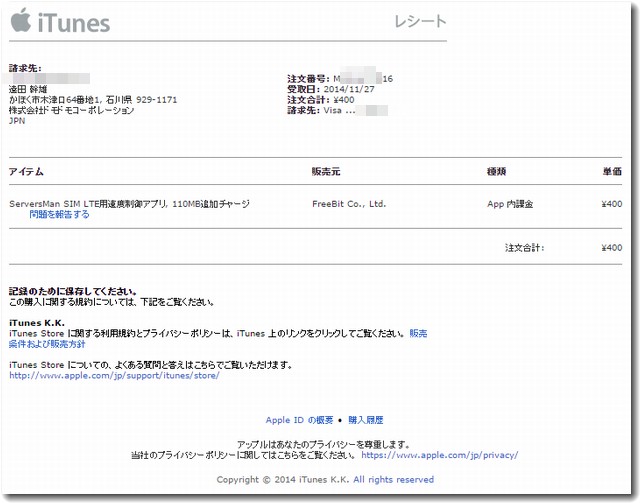Click the Copyright 2014 iTunes K.K. footer
Screen dimensions: 640x503
coord(325,480)
